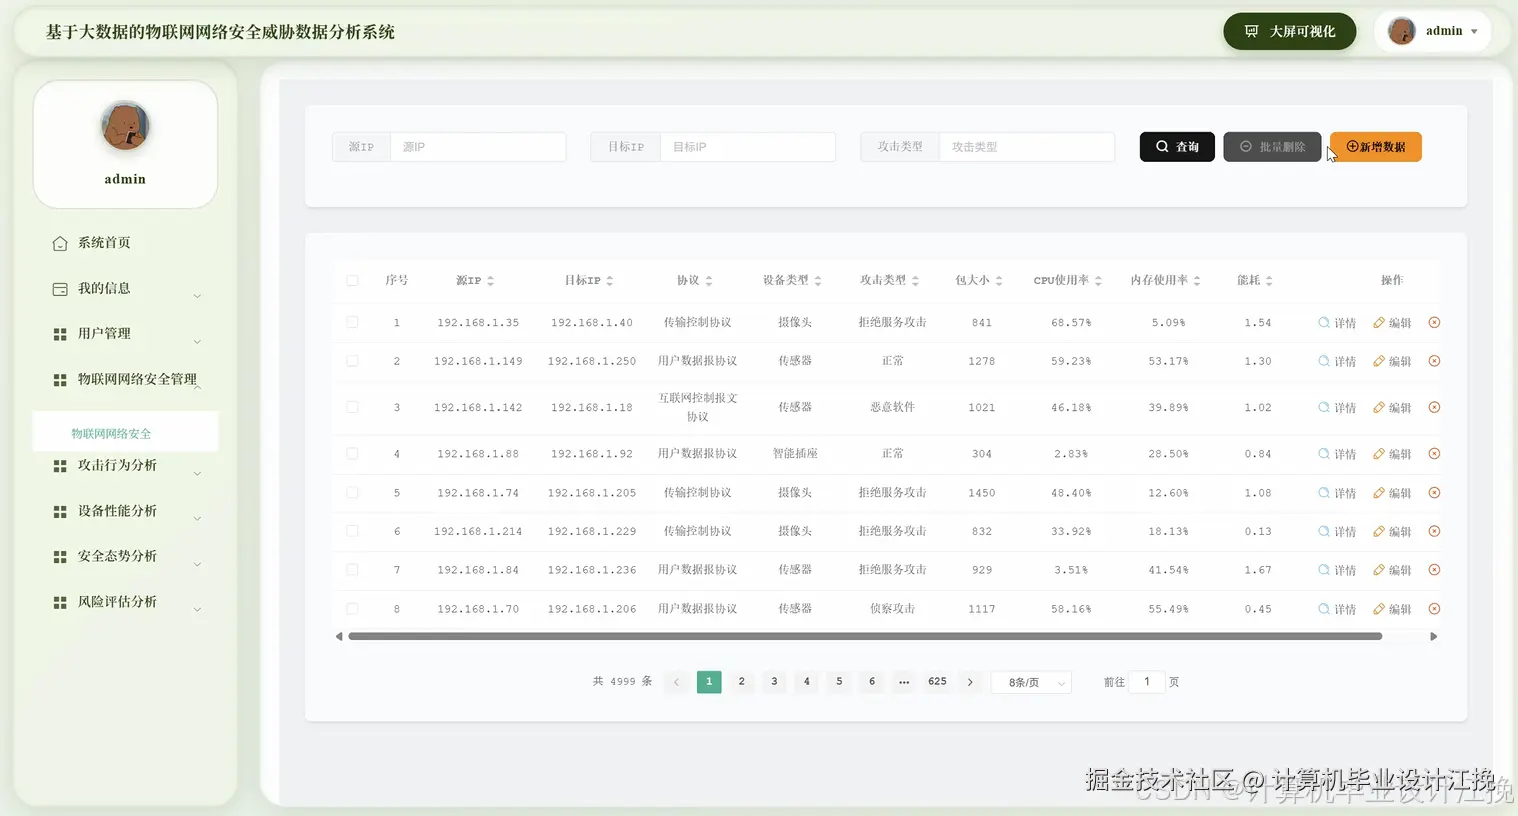Delete row 7 with red circle icon
Screen dimensions: 1518x816
click(x=1434, y=570)
